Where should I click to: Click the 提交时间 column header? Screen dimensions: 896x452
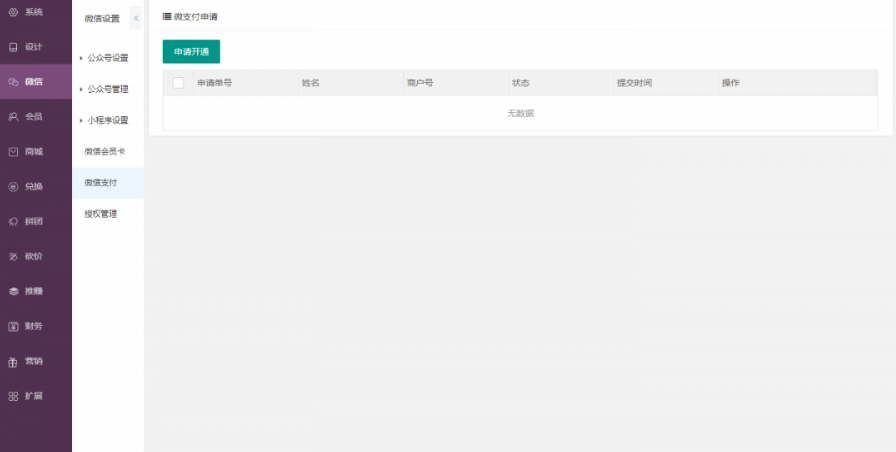[634, 83]
